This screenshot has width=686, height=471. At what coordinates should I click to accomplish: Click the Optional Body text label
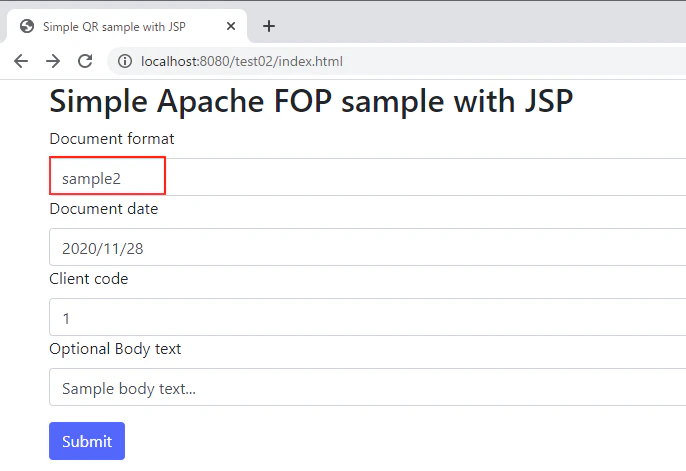pyautogui.click(x=115, y=349)
